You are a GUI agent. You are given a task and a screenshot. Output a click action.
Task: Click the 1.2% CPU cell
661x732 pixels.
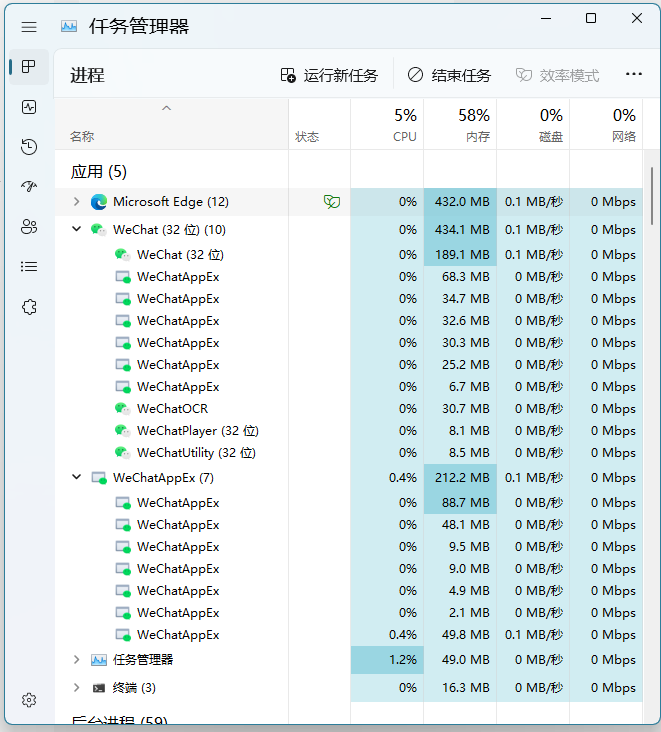pos(387,660)
